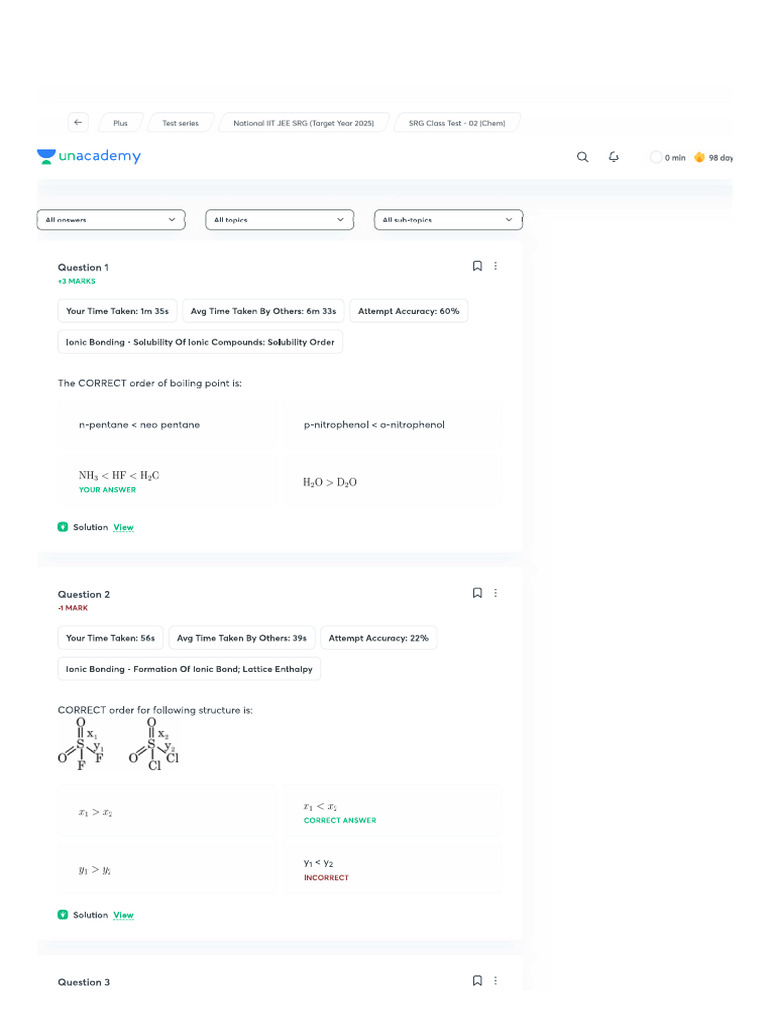Bookmark Question 2

477,593
